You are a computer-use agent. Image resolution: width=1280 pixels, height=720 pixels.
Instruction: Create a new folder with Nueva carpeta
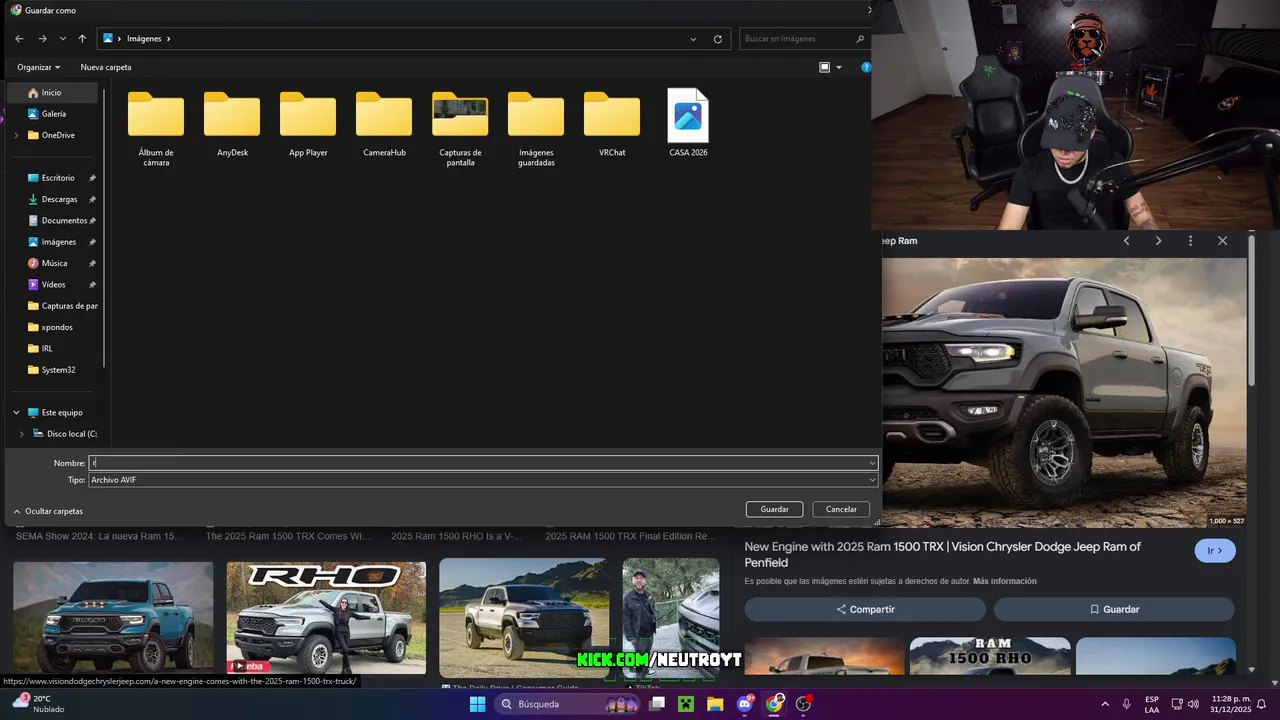point(106,67)
